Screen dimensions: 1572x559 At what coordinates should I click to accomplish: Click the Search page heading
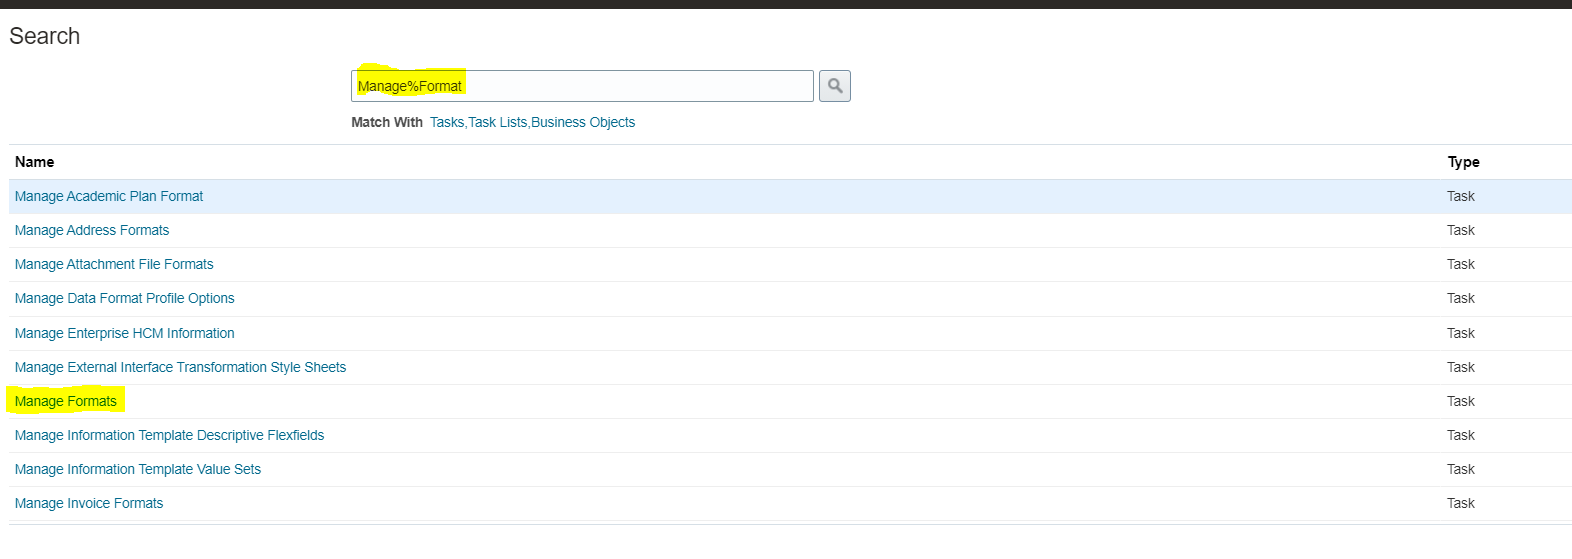[45, 36]
